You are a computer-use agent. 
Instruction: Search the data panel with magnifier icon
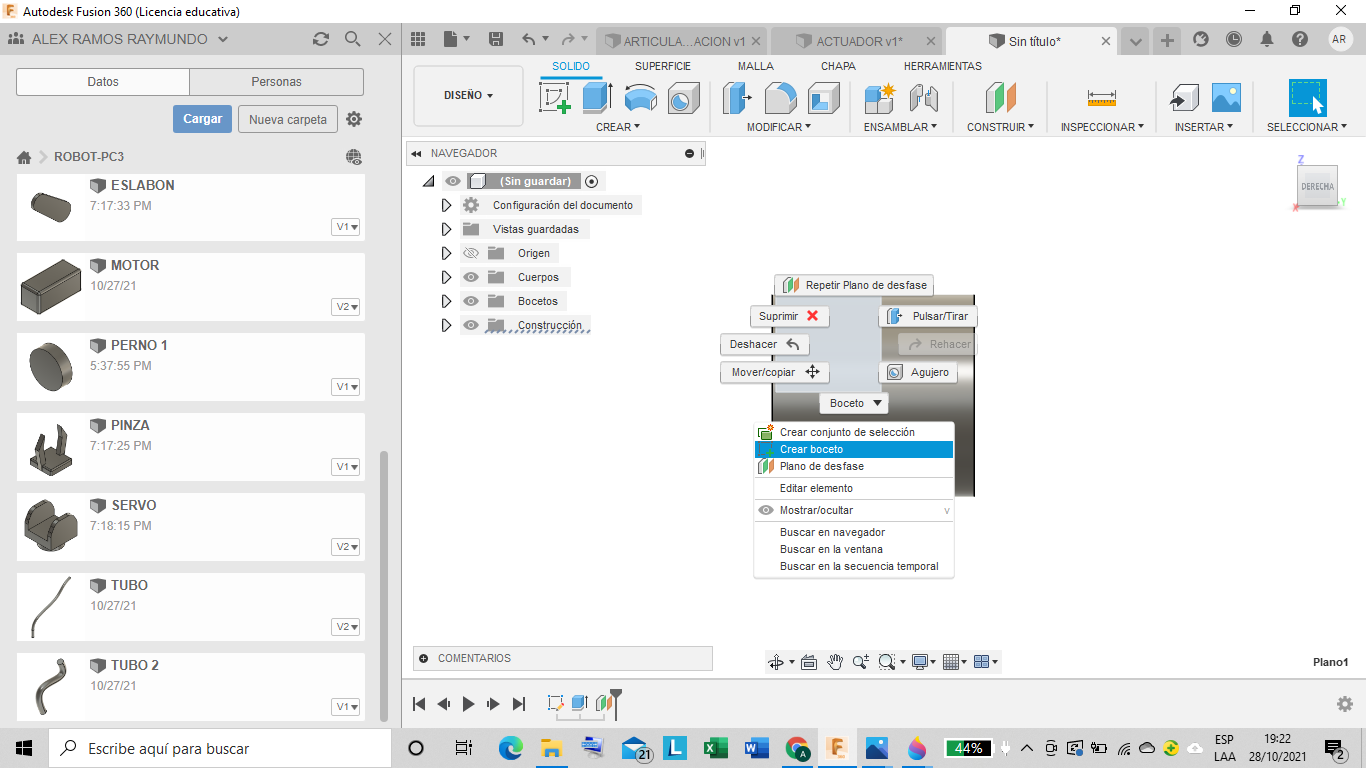point(353,39)
